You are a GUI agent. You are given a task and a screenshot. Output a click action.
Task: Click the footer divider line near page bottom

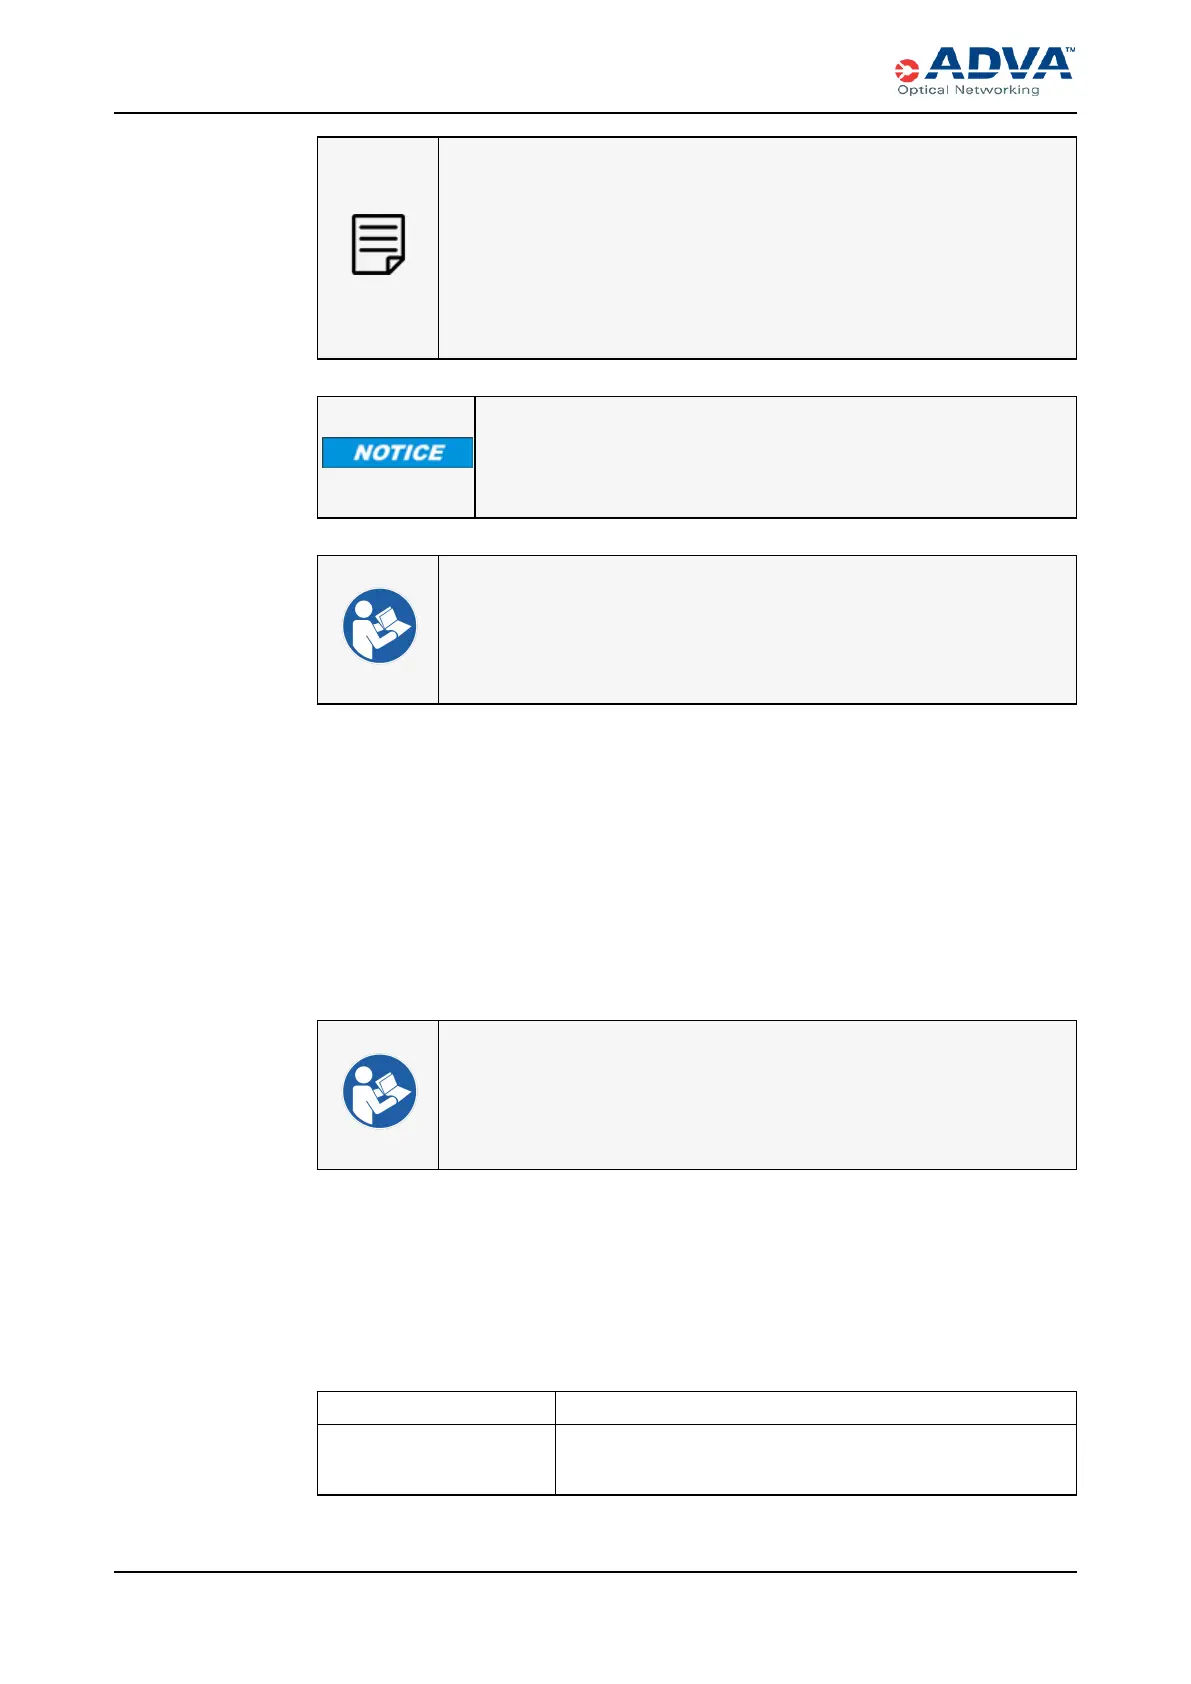tap(595, 1572)
